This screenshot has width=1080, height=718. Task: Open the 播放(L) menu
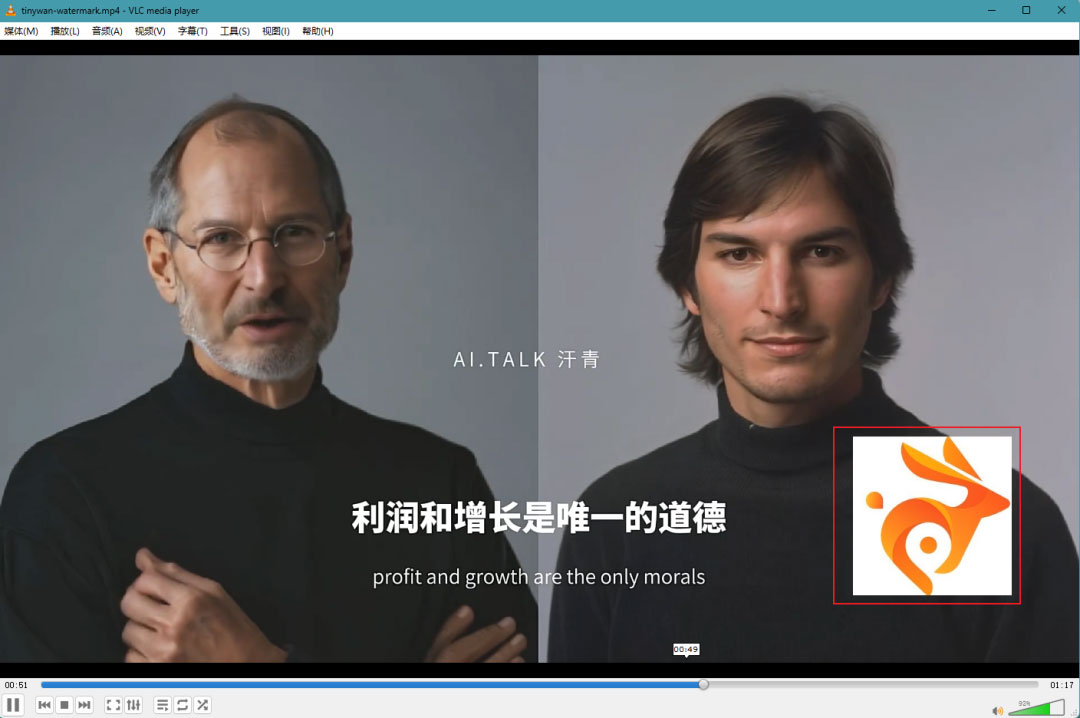coord(65,31)
